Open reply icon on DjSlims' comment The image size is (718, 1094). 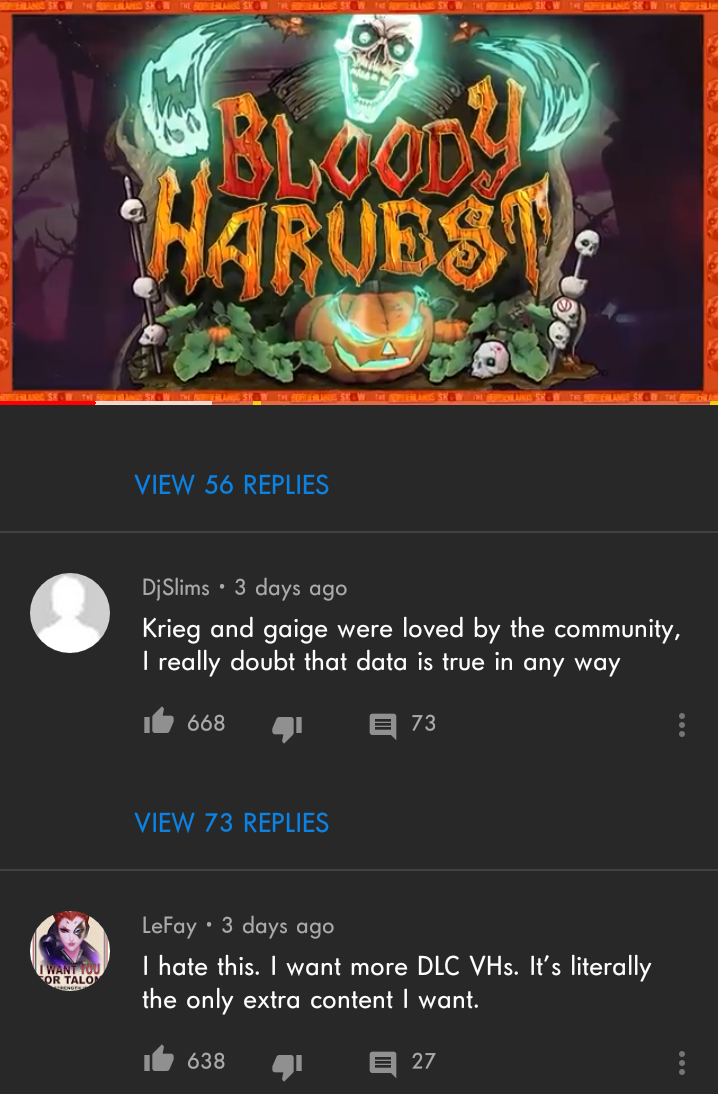pyautogui.click(x=382, y=726)
